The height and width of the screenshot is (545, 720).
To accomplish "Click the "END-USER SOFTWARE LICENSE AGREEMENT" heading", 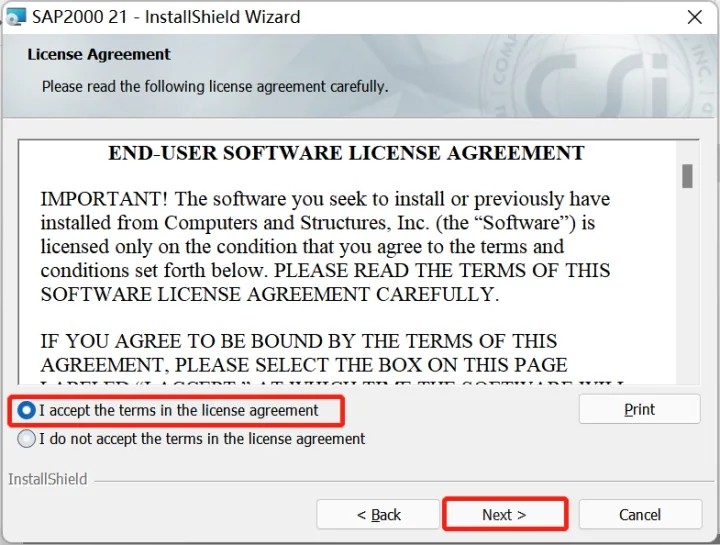I will click(x=346, y=153).
